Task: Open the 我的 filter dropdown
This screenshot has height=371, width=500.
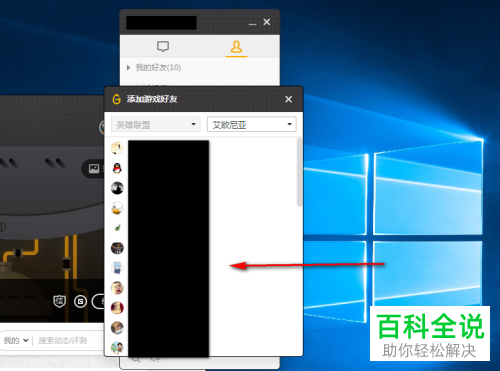Action: coord(16,340)
